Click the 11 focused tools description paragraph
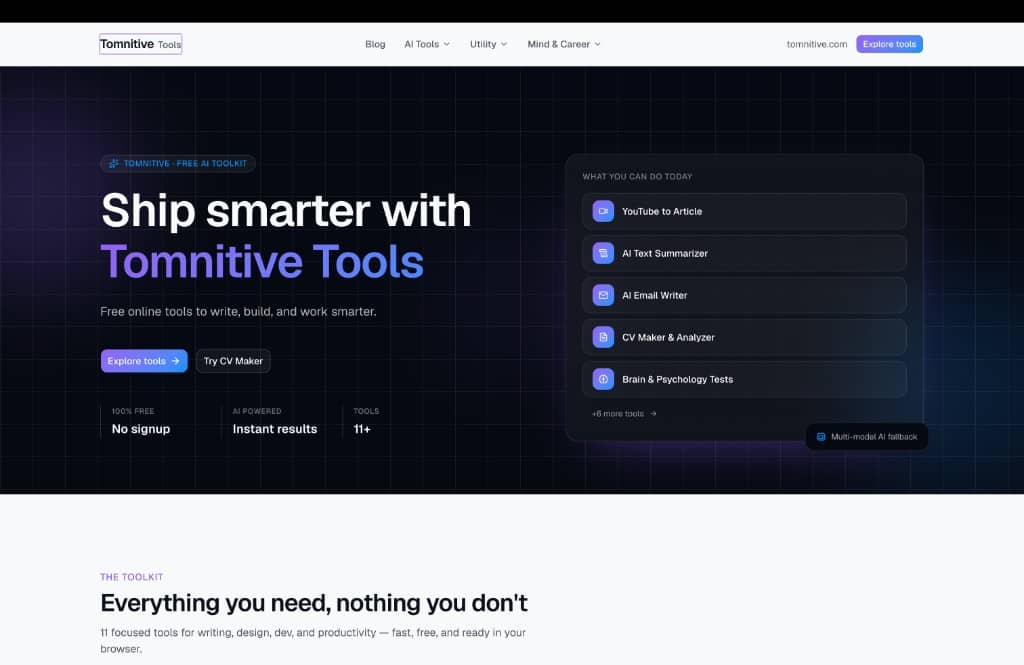 (x=313, y=640)
